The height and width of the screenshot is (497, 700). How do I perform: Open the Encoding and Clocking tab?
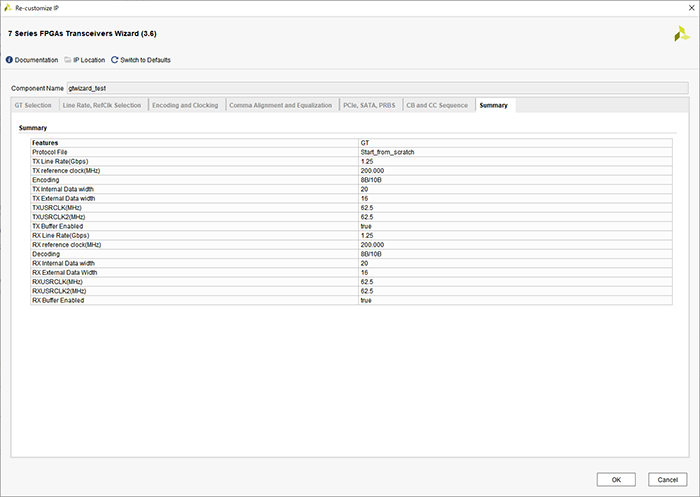(x=185, y=105)
